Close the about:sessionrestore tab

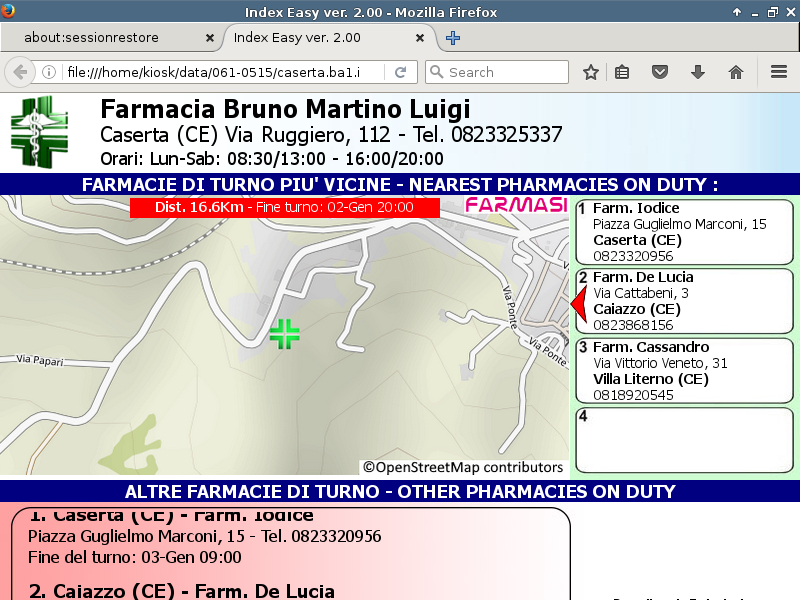tap(209, 38)
